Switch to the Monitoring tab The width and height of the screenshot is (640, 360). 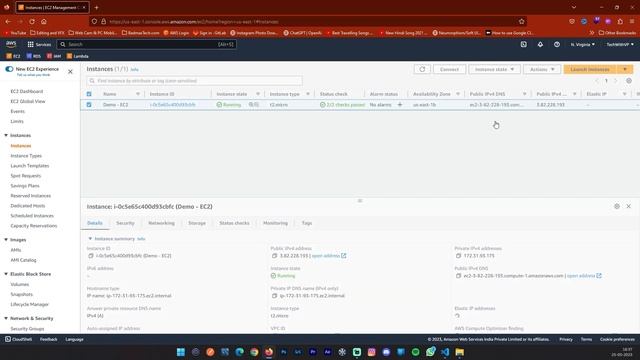pyautogui.click(x=275, y=223)
